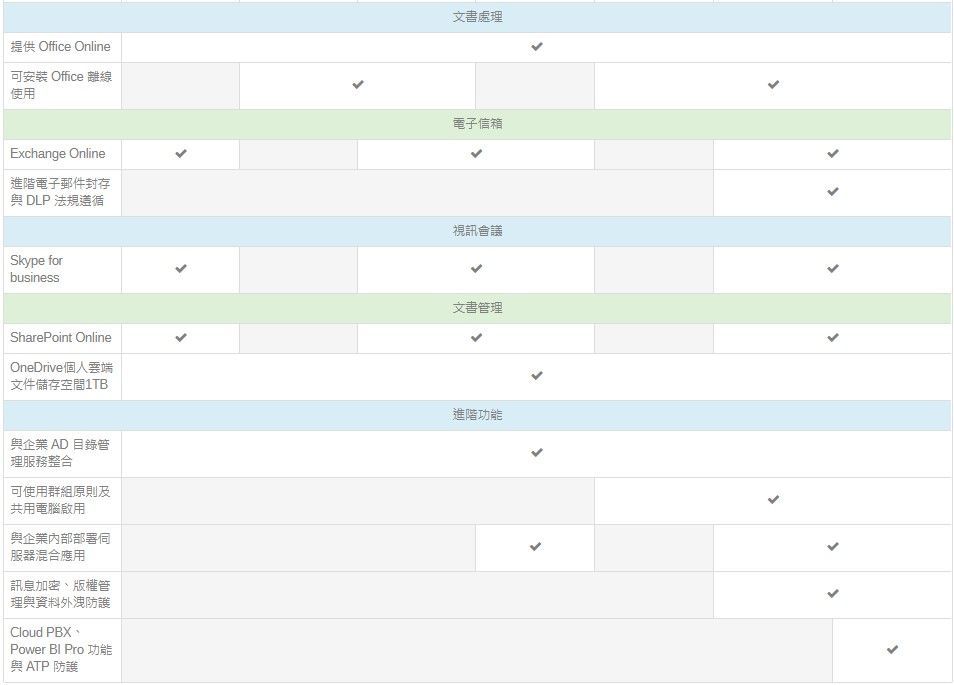
Task: Select the 文書管理 section header
Action: (477, 308)
